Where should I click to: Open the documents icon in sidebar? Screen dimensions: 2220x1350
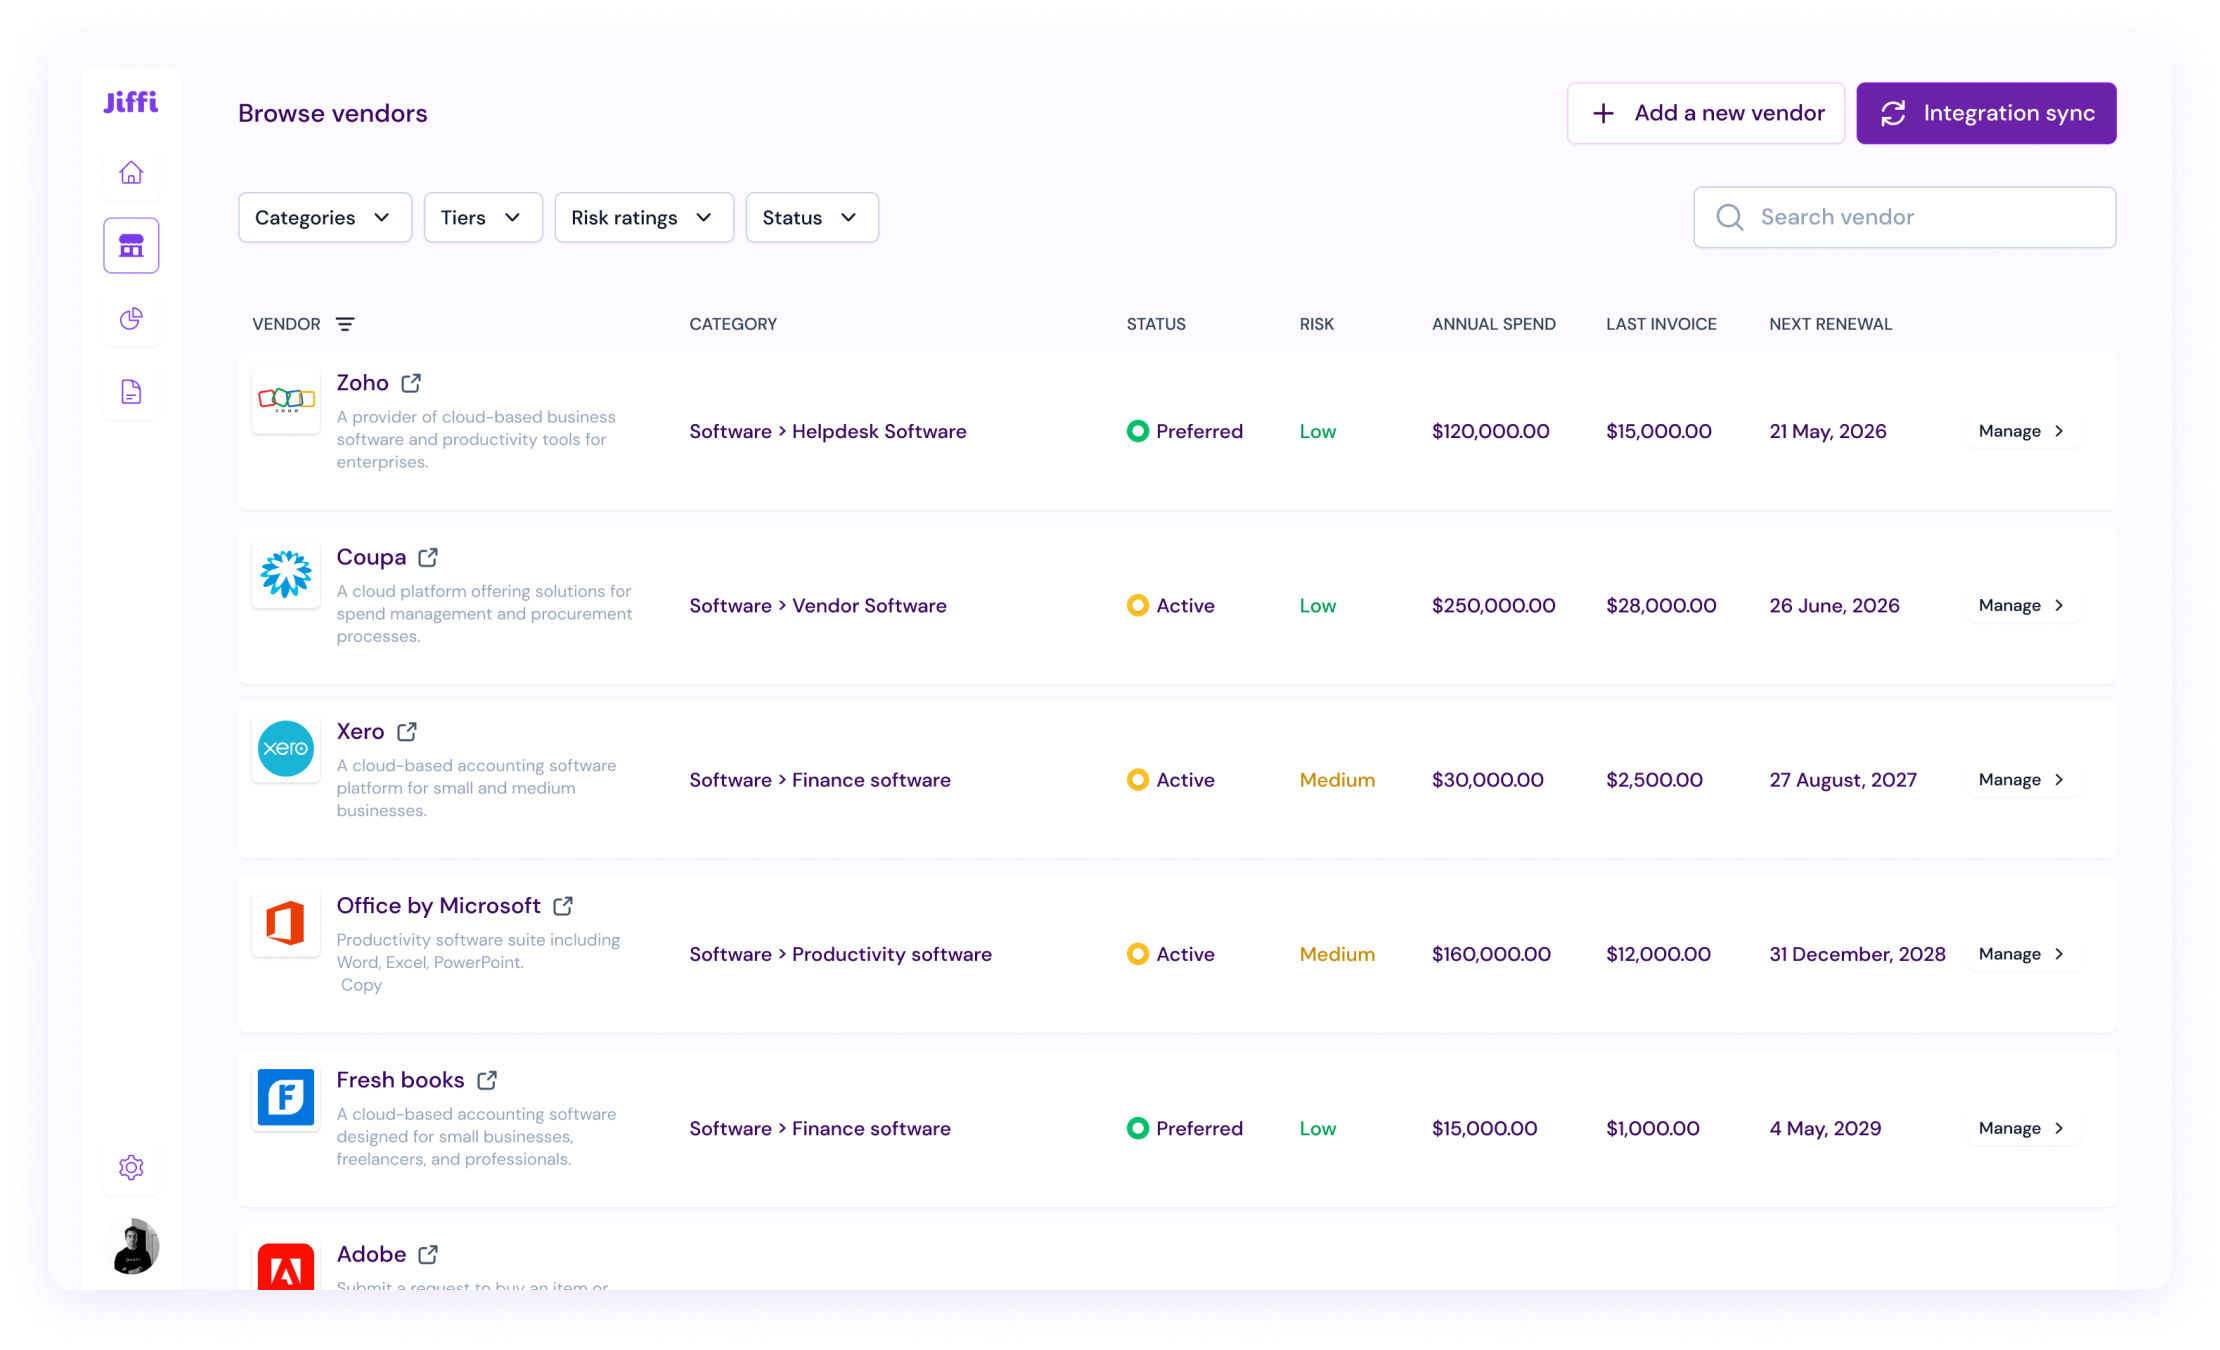click(x=131, y=392)
